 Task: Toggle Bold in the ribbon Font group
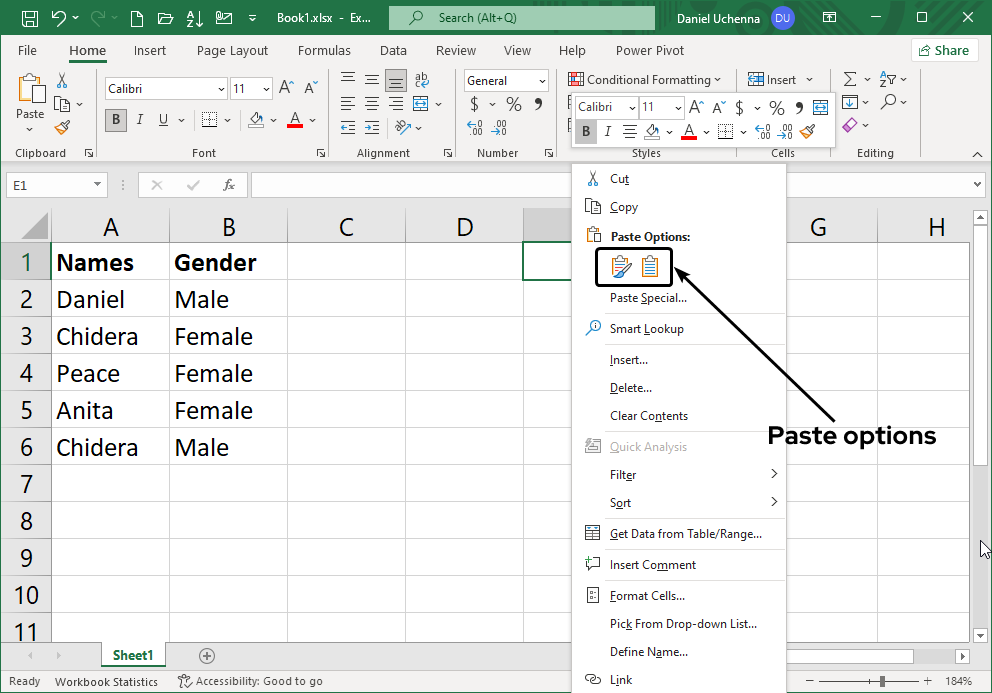(116, 120)
